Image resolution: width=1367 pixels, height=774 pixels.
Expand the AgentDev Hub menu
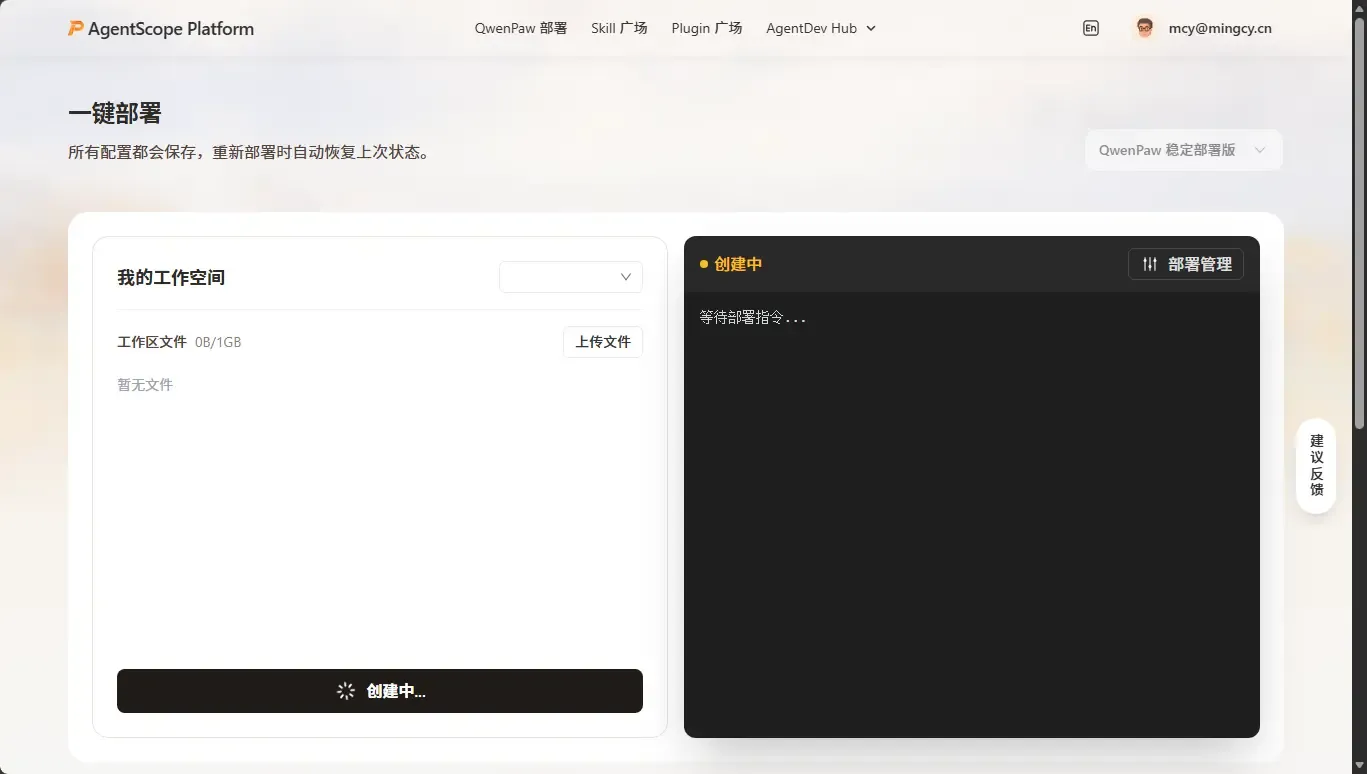click(821, 28)
